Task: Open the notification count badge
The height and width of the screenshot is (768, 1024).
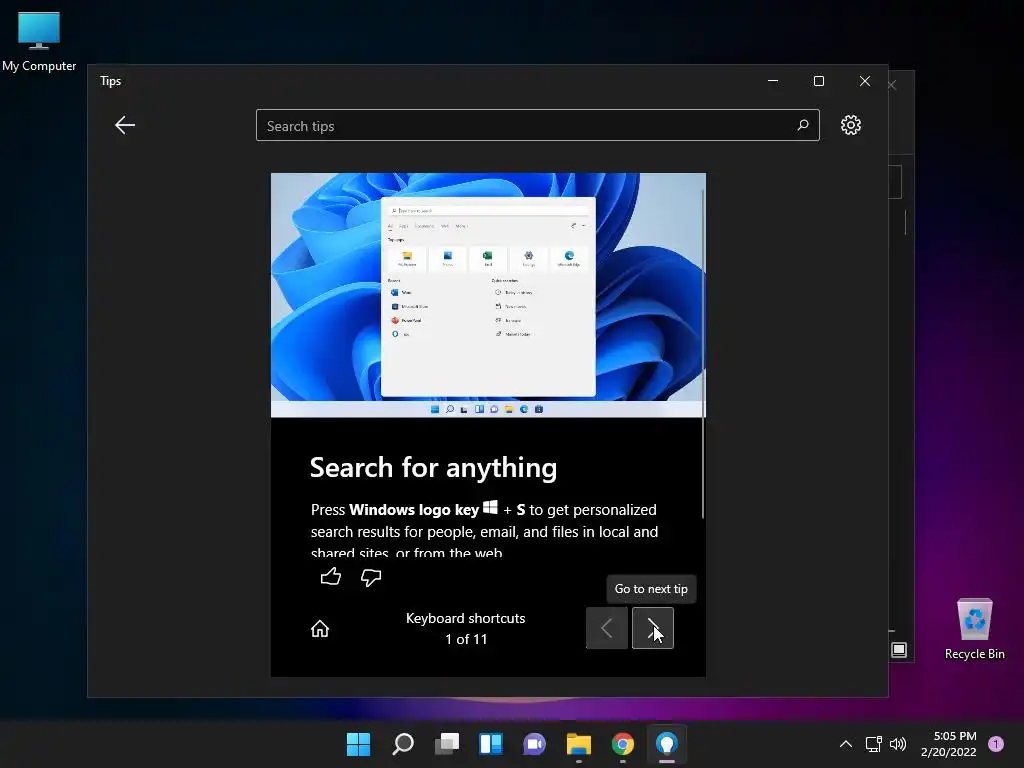Action: (x=996, y=744)
